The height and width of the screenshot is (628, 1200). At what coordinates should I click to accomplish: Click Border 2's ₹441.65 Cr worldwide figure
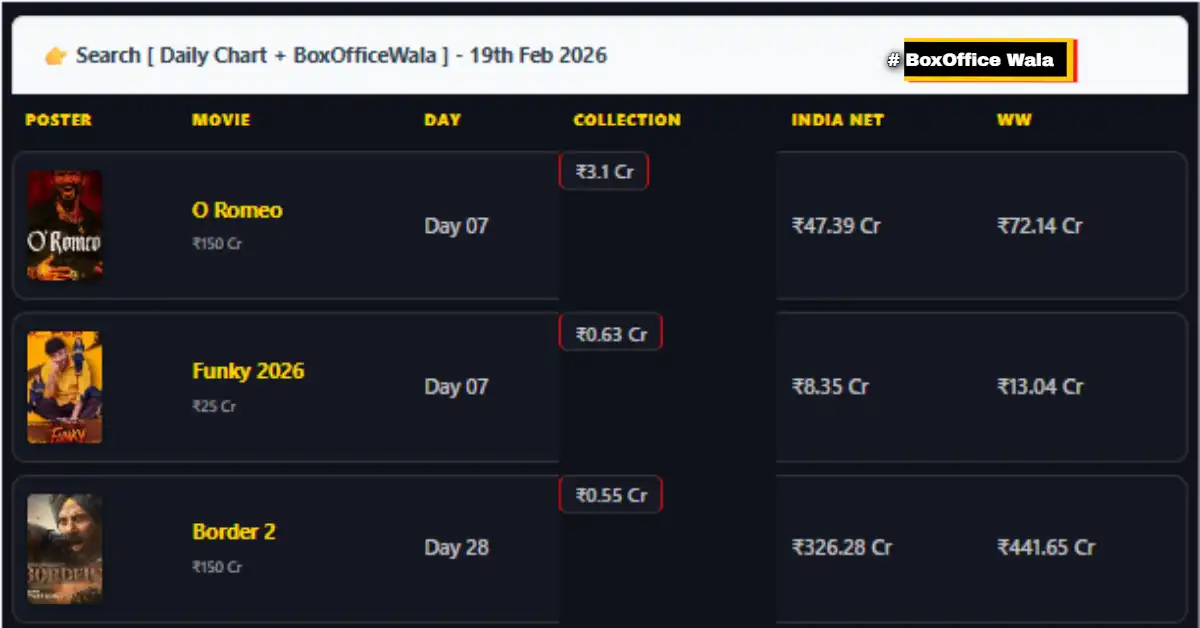point(1044,548)
